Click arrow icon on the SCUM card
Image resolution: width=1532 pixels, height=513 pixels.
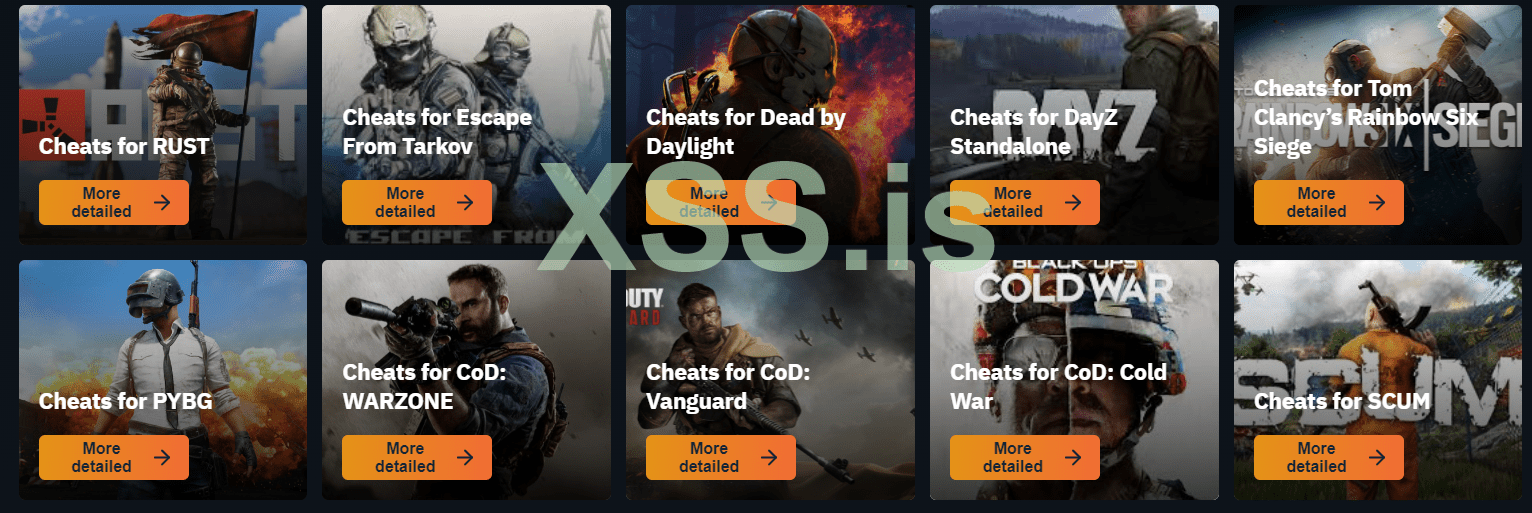[1377, 457]
